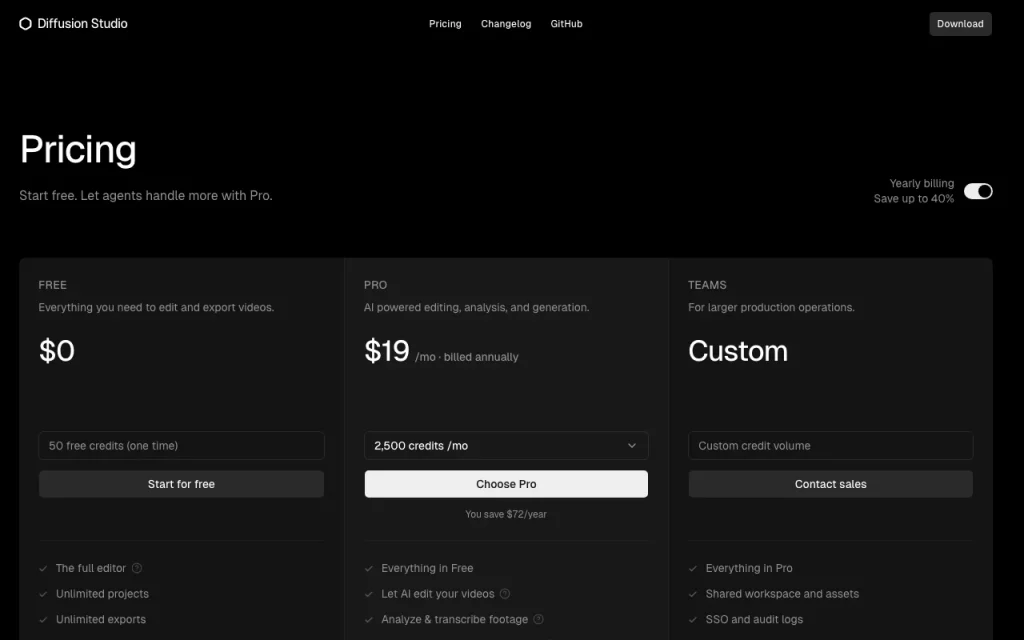The height and width of the screenshot is (640, 1024).
Task: Click the 'SSO and audit logs' feature text
Action: [x=754, y=619]
